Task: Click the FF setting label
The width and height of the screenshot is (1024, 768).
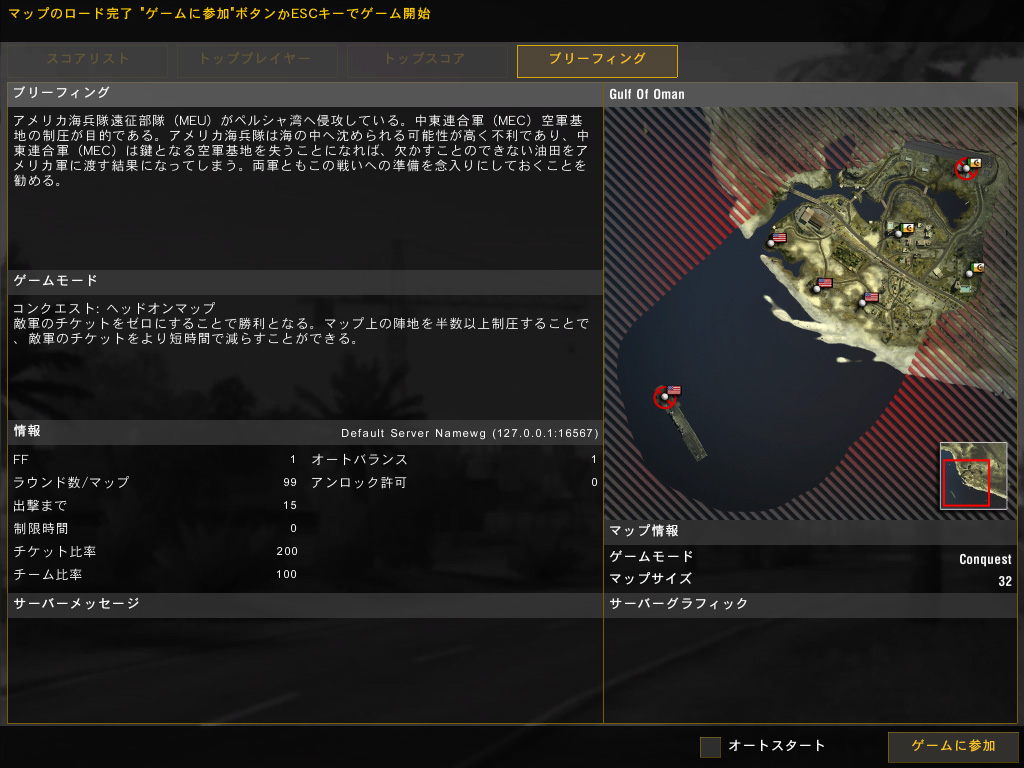Action: coord(21,460)
